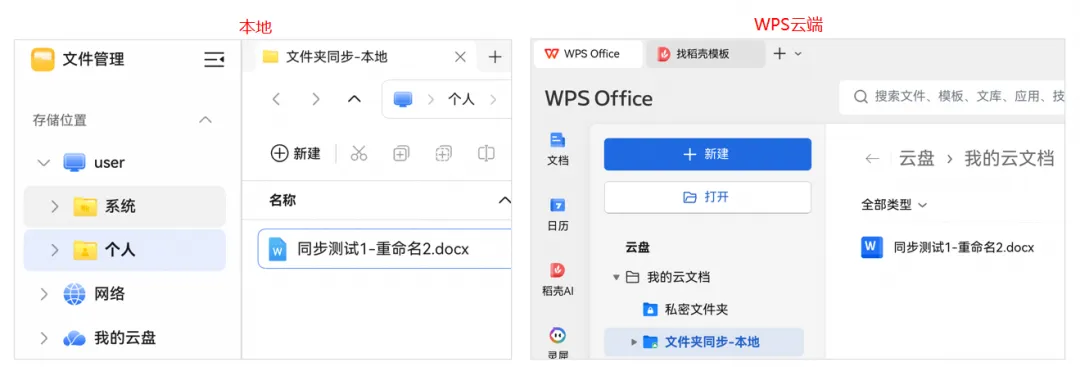
Task: Close the 文件夹同步-本地 tab
Action: [461, 57]
